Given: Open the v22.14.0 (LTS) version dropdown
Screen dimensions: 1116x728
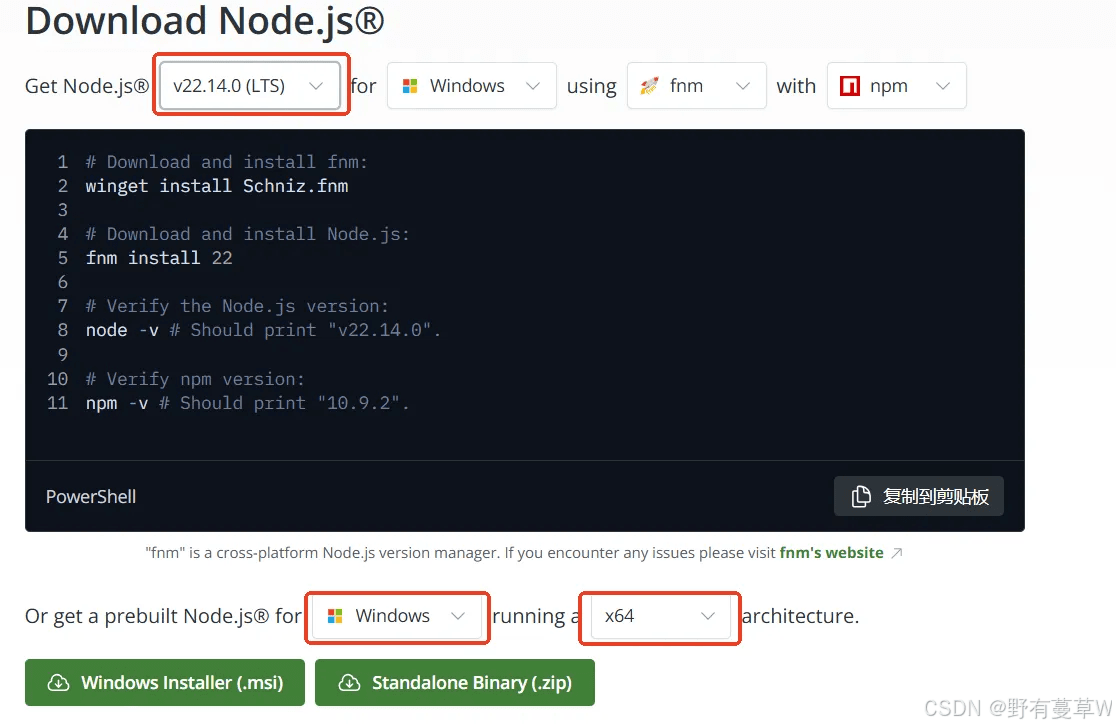Looking at the screenshot, I should point(249,85).
